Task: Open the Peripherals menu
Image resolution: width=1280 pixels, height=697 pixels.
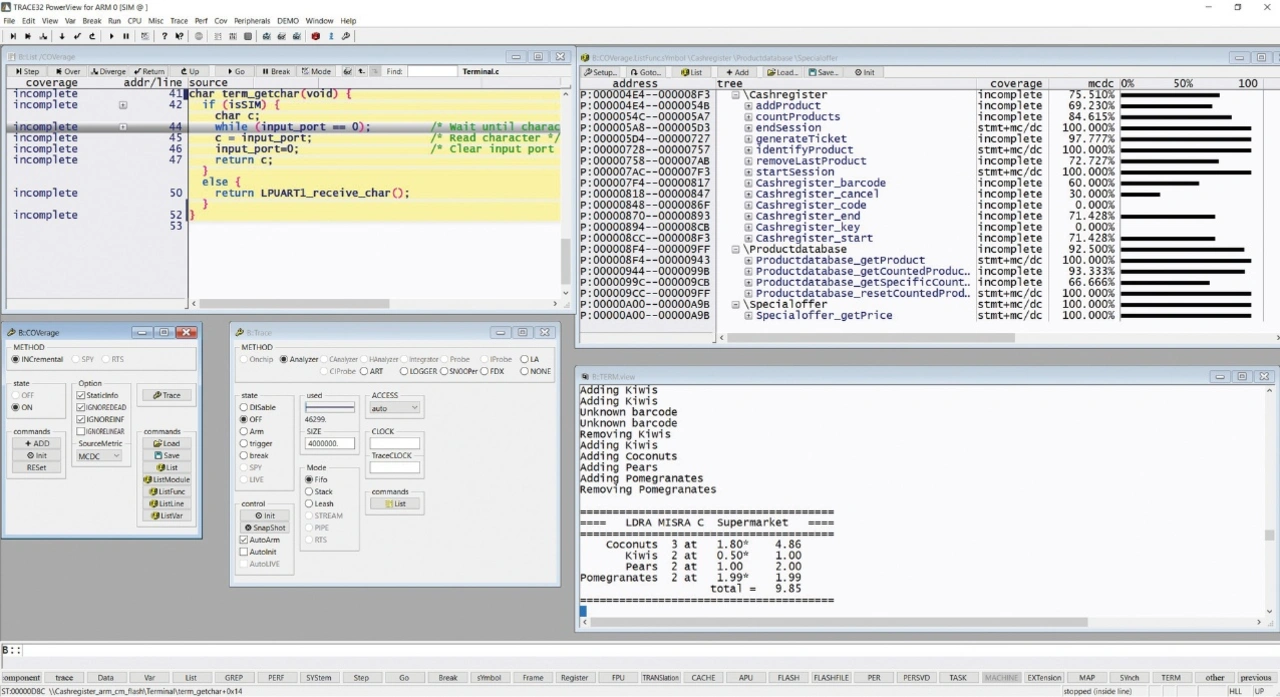Action: [x=252, y=21]
